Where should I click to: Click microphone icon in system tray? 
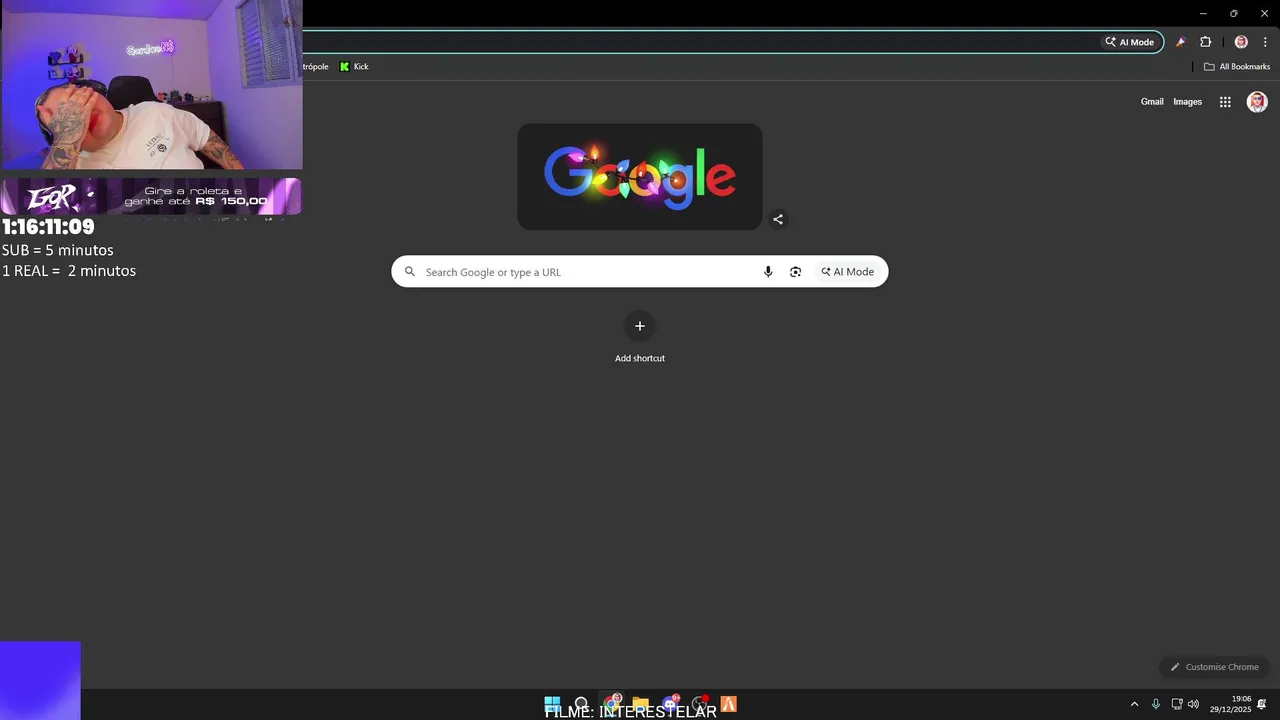click(x=1156, y=704)
